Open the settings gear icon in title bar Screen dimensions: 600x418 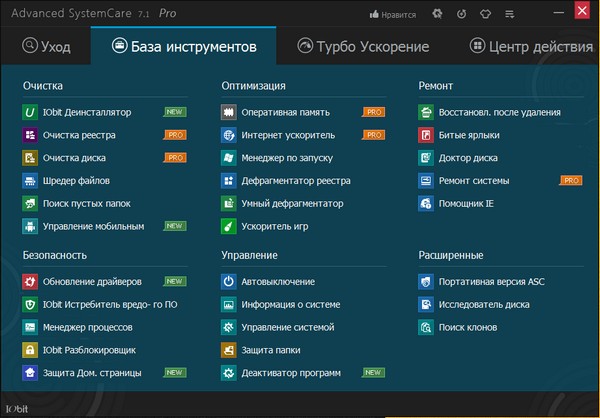(x=437, y=15)
